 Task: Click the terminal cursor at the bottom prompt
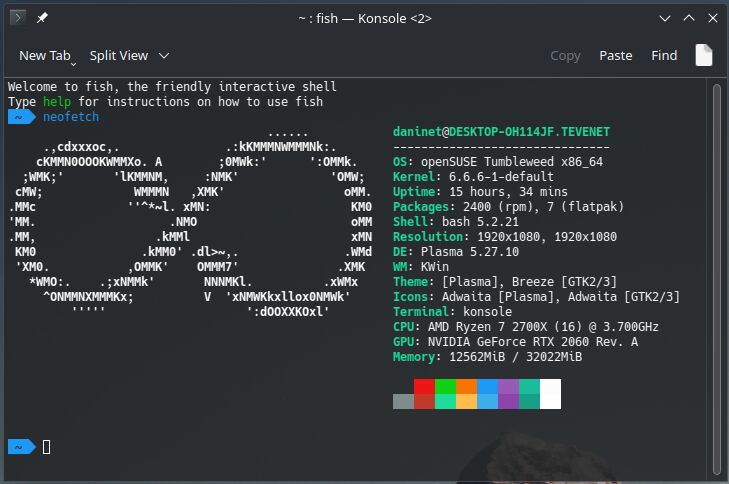(x=46, y=447)
